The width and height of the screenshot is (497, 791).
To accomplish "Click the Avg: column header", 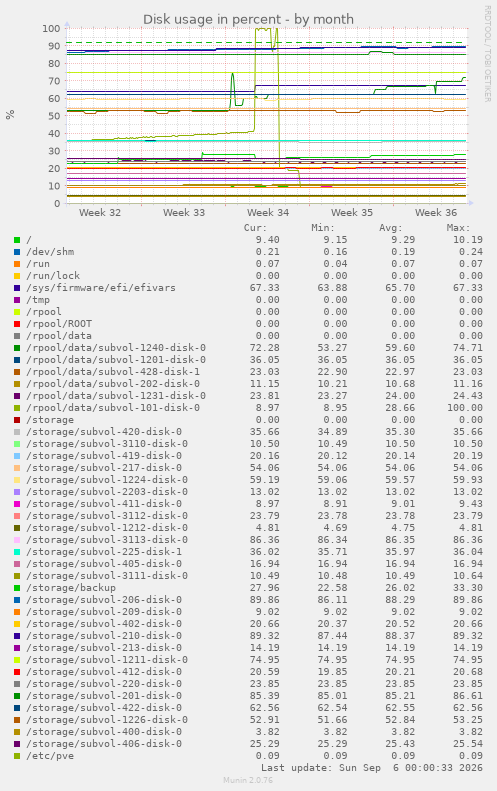I will 391,228.
